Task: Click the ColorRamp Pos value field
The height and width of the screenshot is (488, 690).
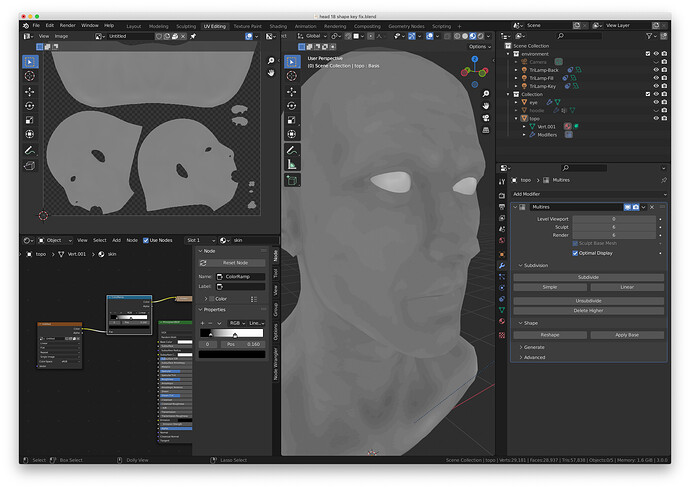Action: [243, 344]
